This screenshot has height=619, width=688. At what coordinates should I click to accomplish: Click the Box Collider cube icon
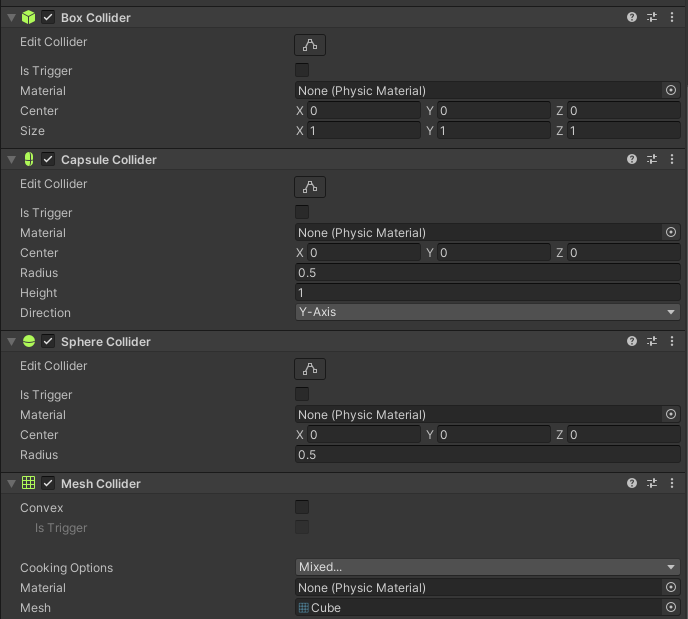pyautogui.click(x=29, y=18)
